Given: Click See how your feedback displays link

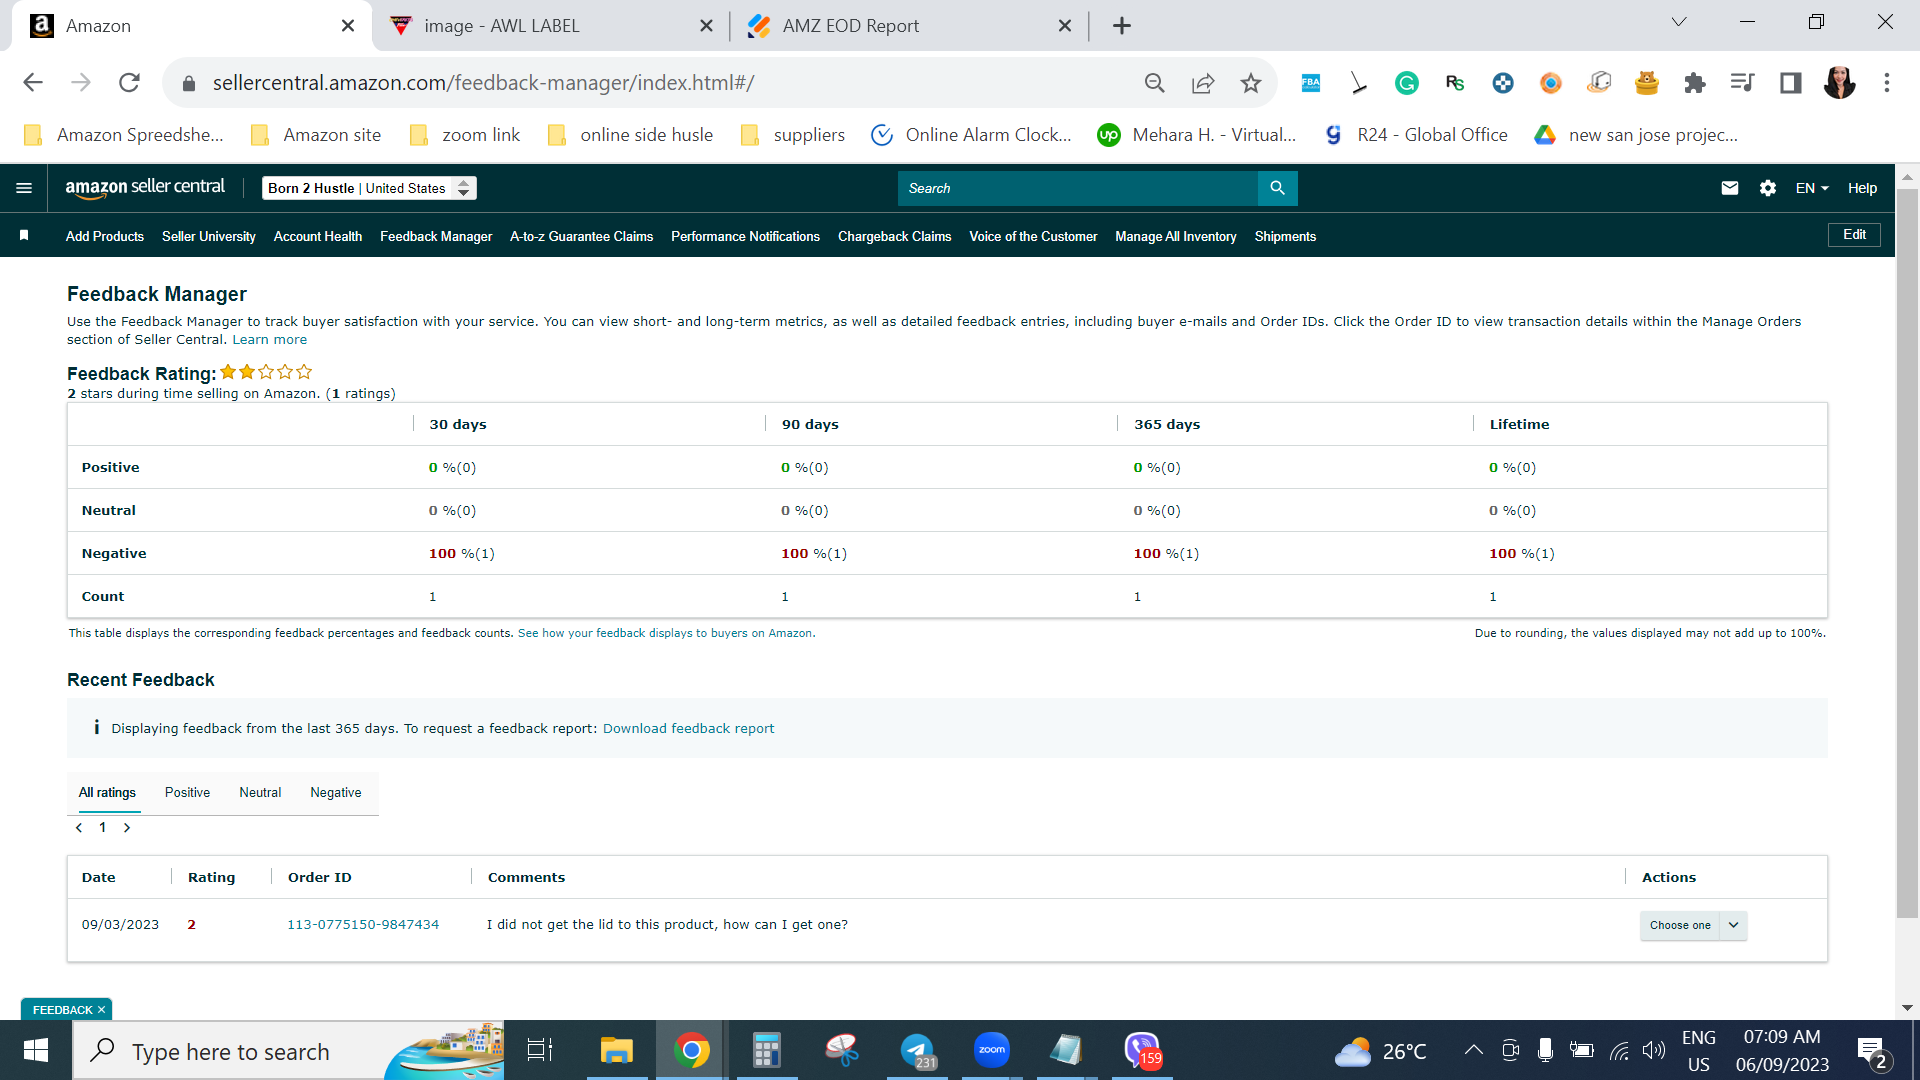Looking at the screenshot, I should pyautogui.click(x=666, y=634).
